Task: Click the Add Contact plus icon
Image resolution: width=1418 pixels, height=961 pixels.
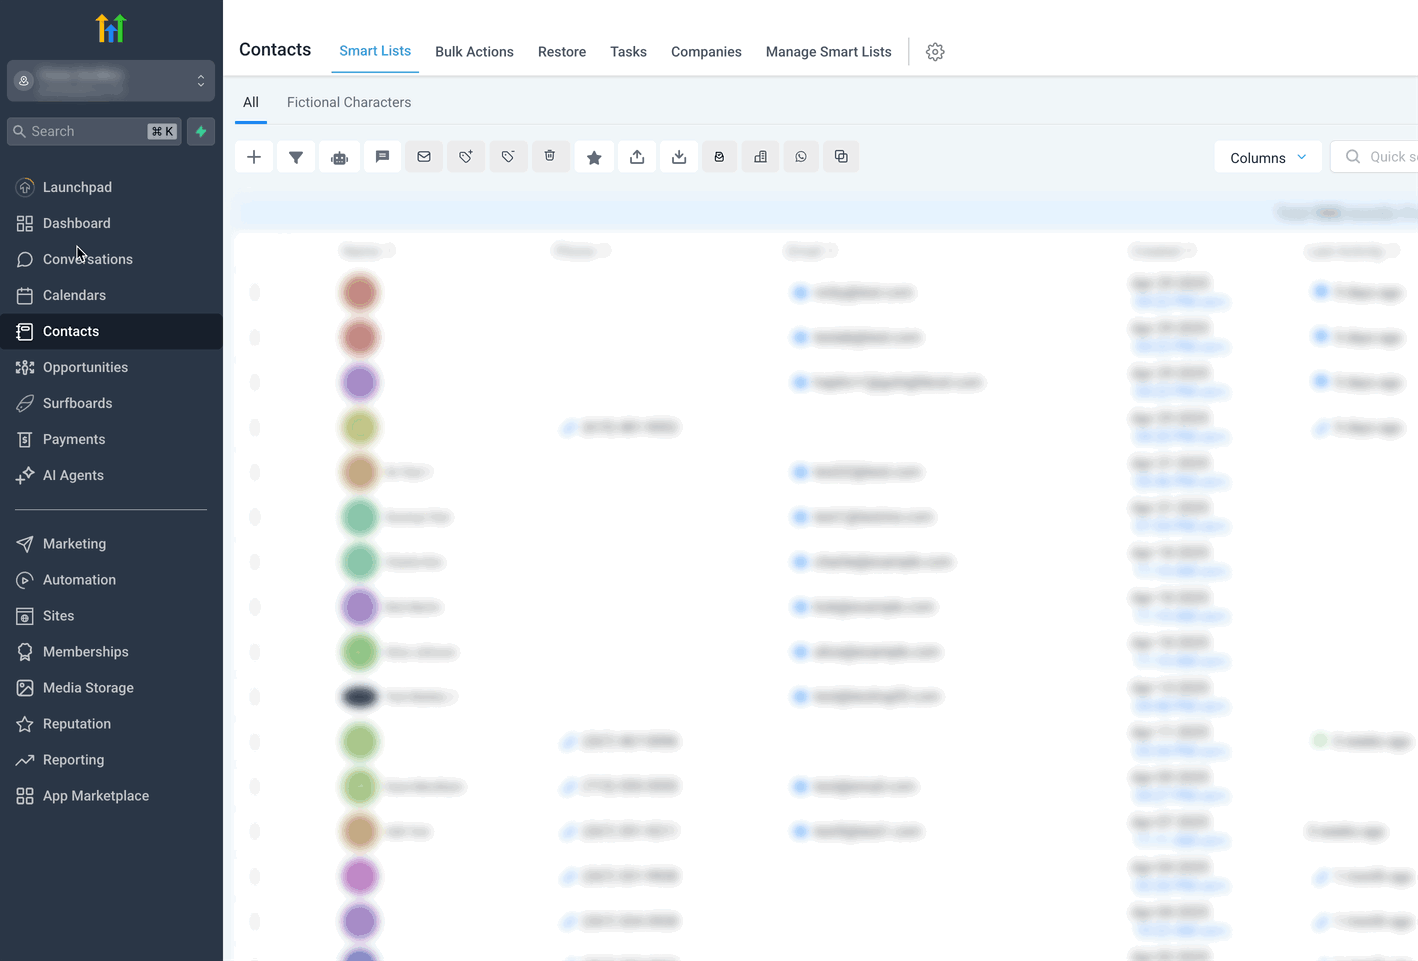Action: click(x=254, y=156)
